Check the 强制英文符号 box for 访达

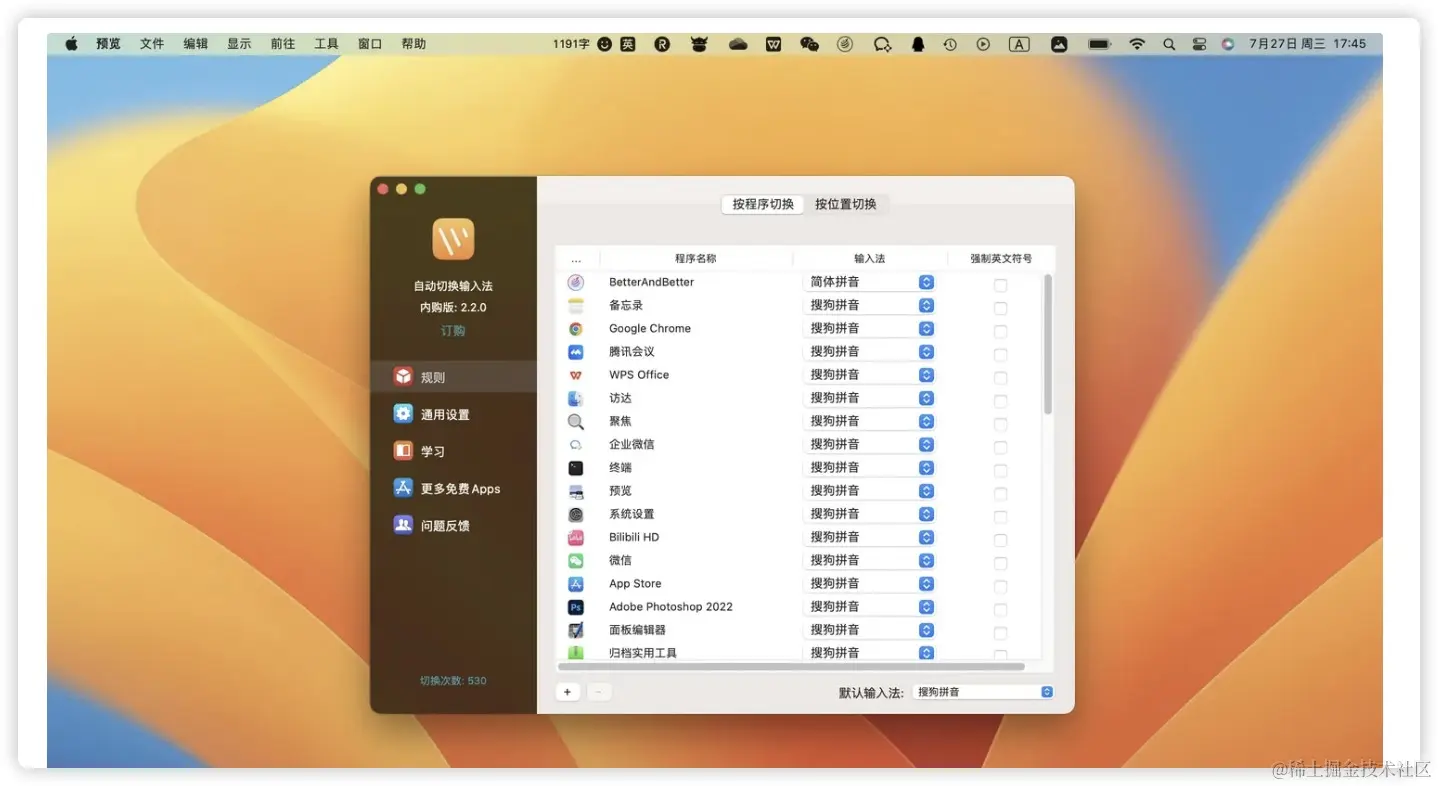pos(1000,401)
